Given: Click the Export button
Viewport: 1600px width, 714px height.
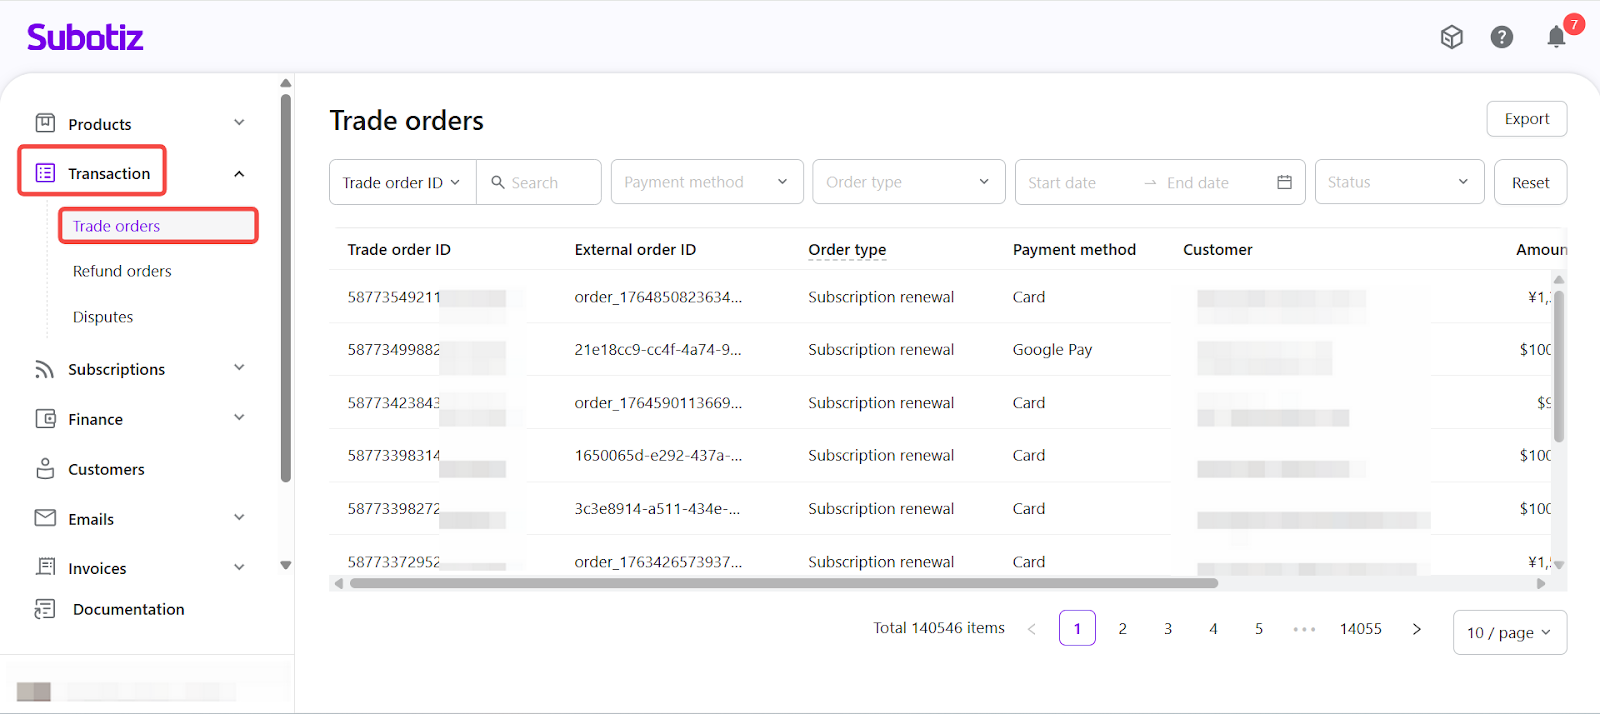Looking at the screenshot, I should coord(1526,119).
